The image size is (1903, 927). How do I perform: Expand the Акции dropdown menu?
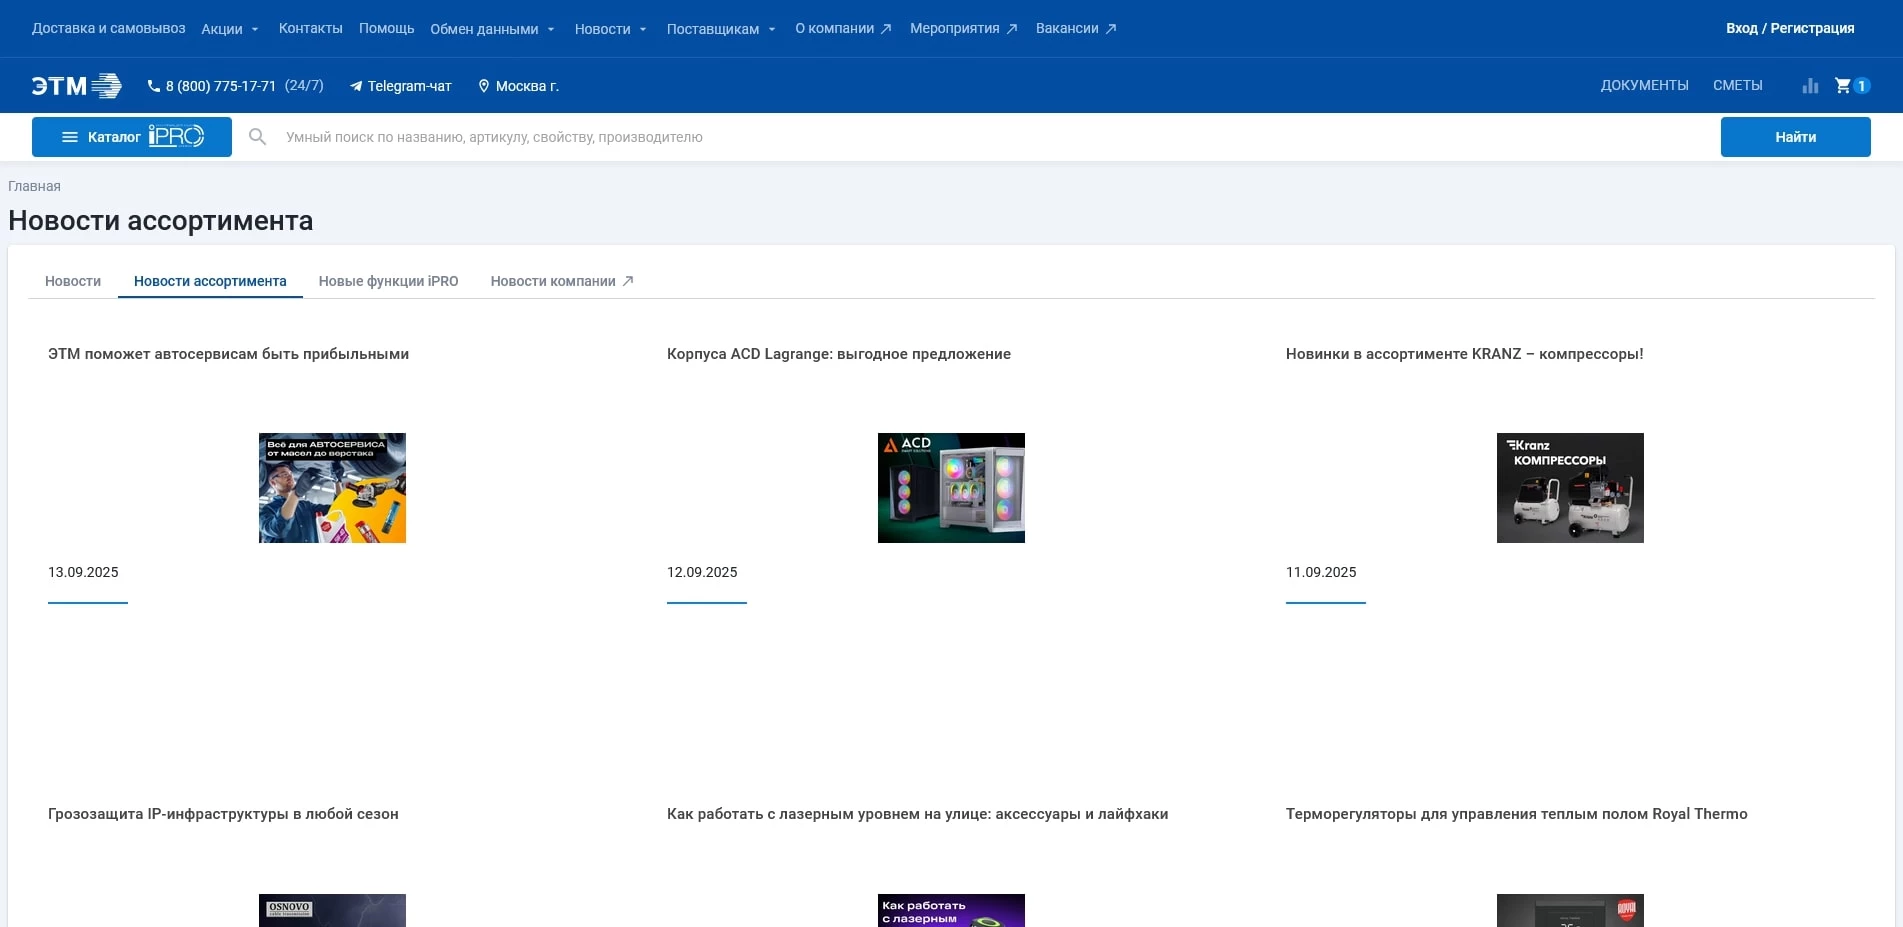[230, 29]
